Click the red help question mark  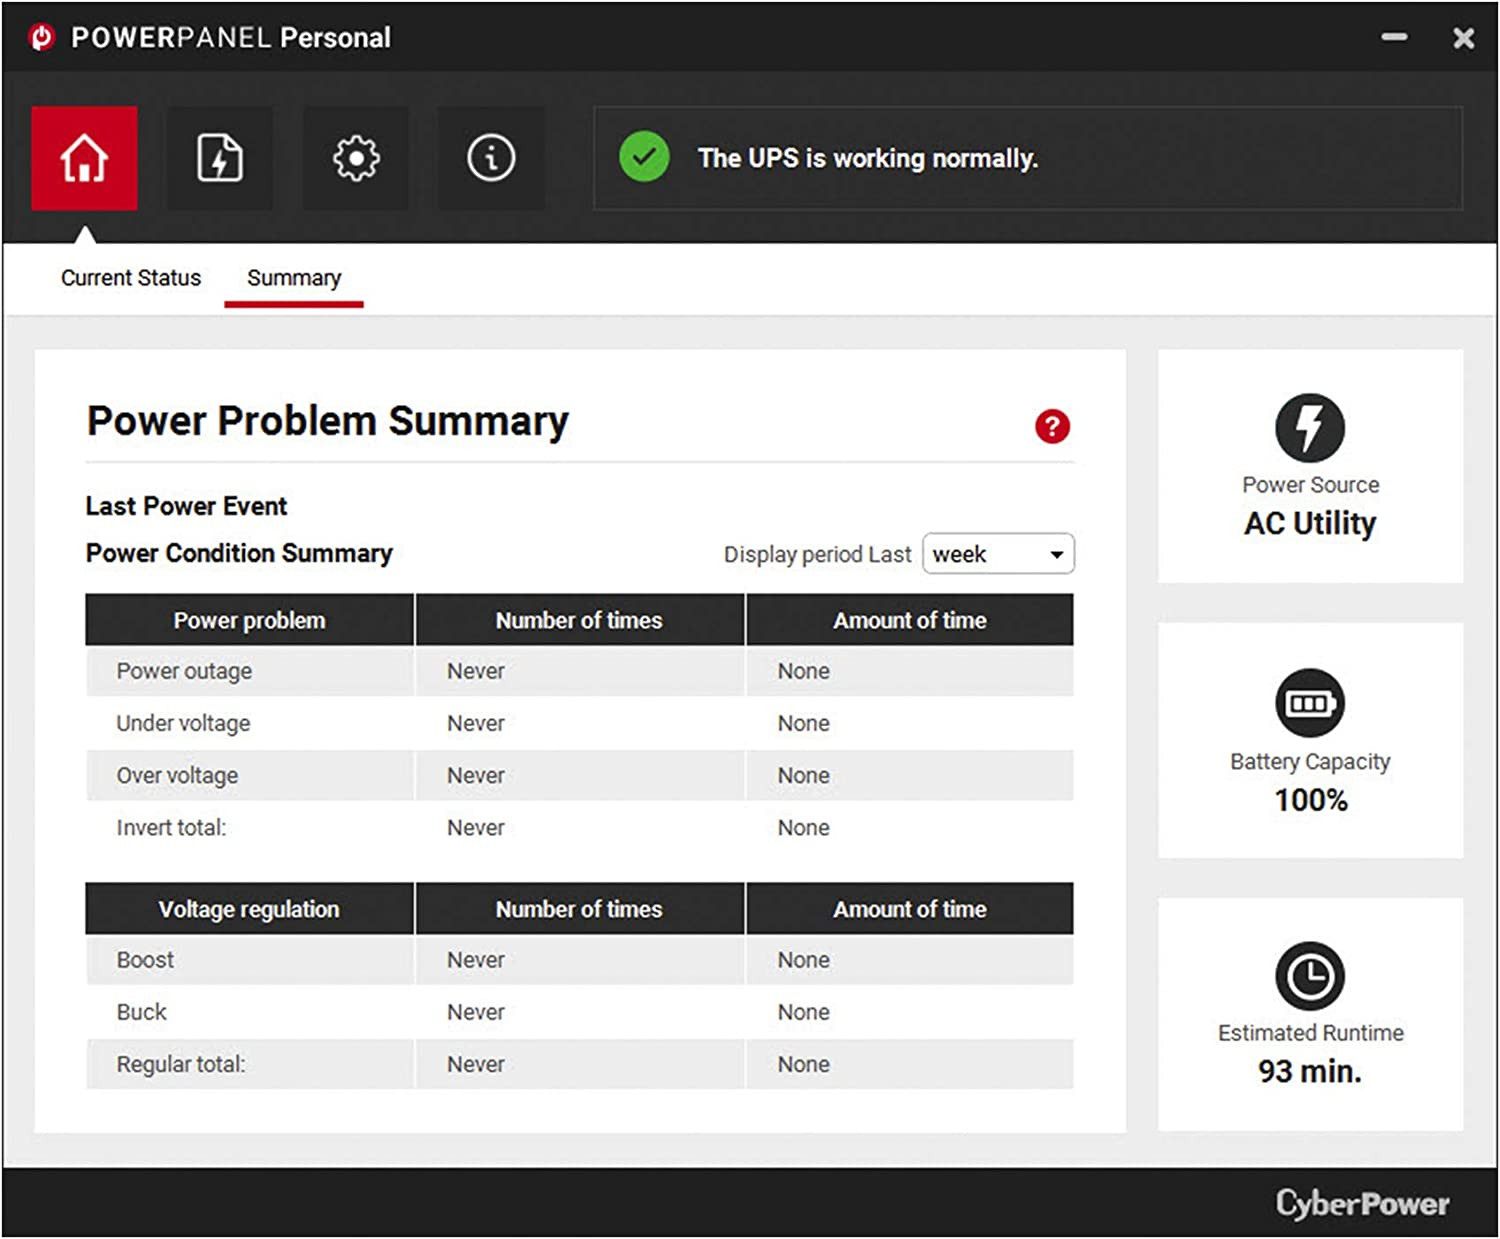(1052, 426)
